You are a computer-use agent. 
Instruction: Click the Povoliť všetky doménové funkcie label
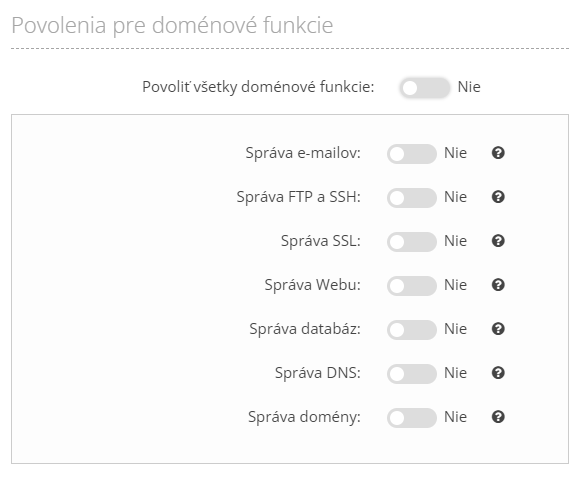tap(258, 87)
